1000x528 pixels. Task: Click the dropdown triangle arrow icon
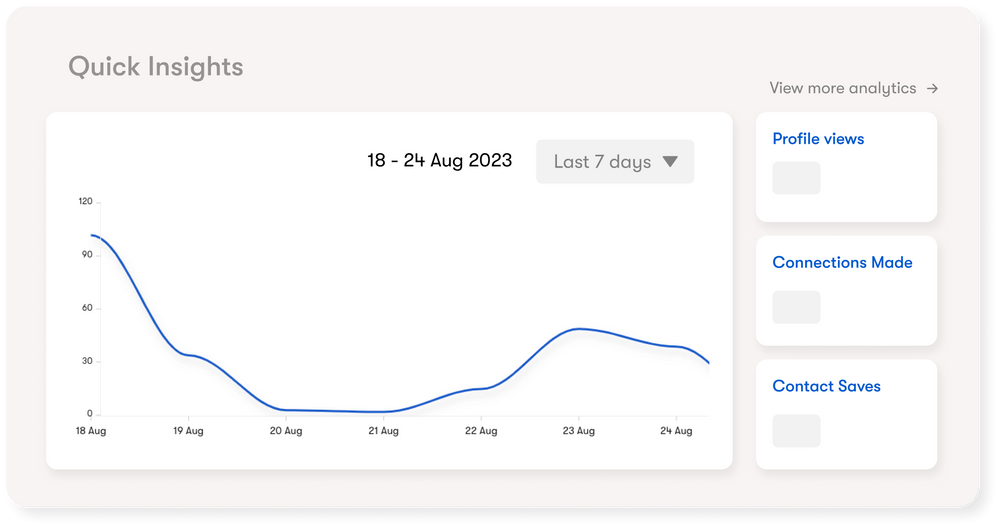point(670,161)
